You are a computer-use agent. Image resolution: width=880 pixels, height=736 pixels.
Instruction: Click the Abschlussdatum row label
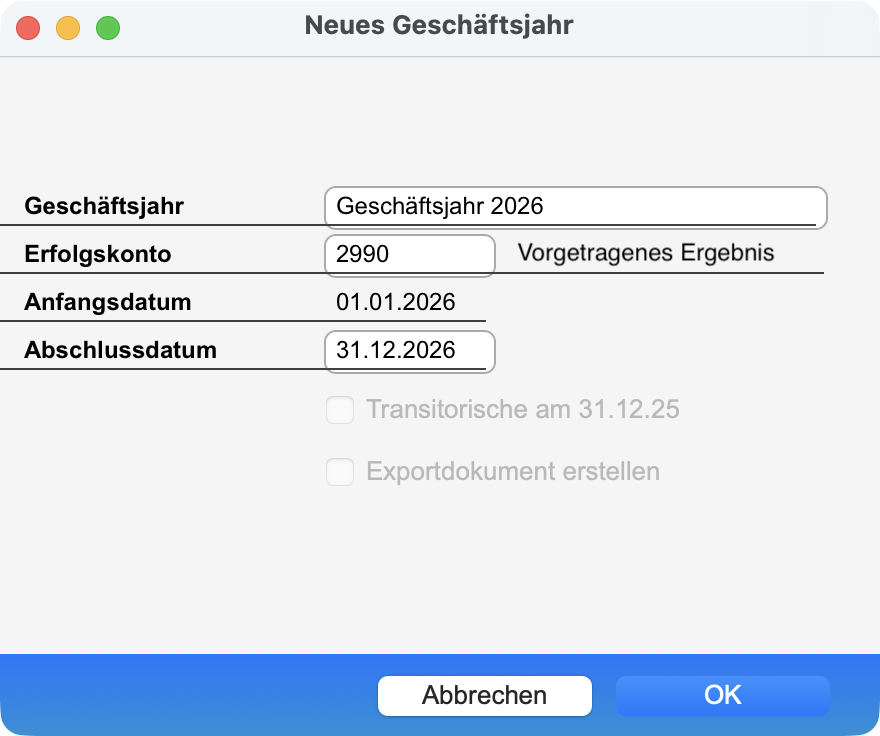pos(120,350)
